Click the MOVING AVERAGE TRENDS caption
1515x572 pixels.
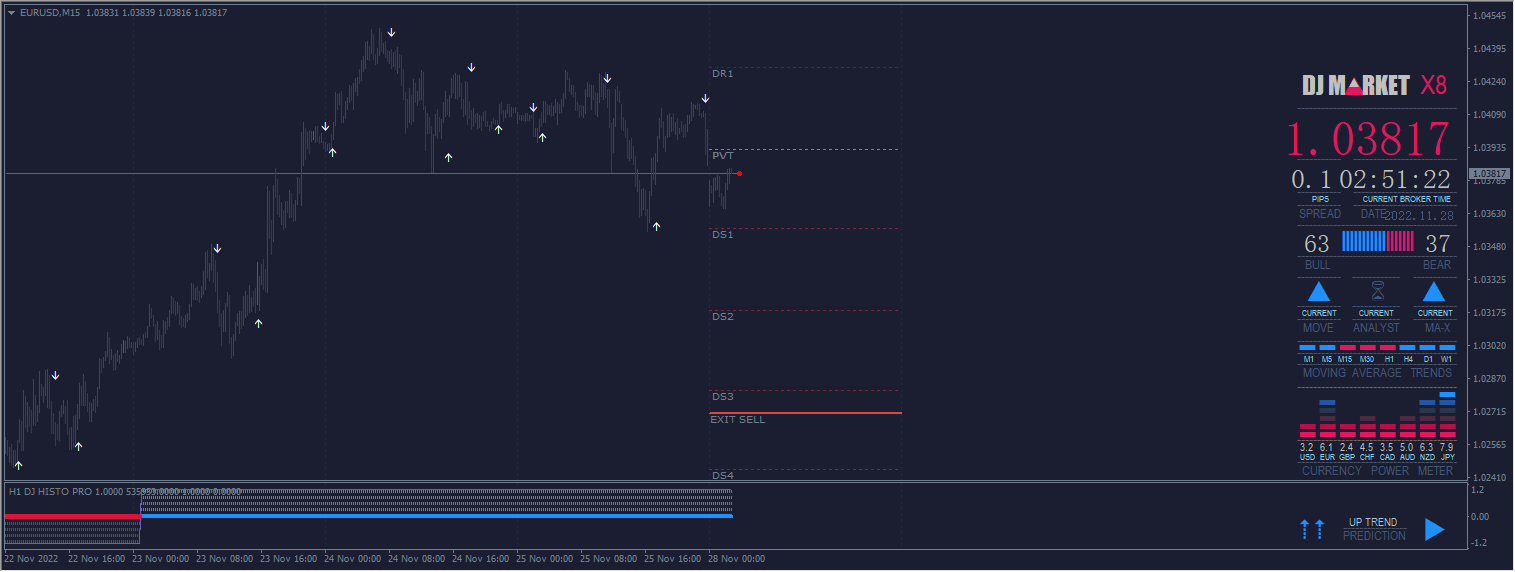pyautogui.click(x=1377, y=373)
